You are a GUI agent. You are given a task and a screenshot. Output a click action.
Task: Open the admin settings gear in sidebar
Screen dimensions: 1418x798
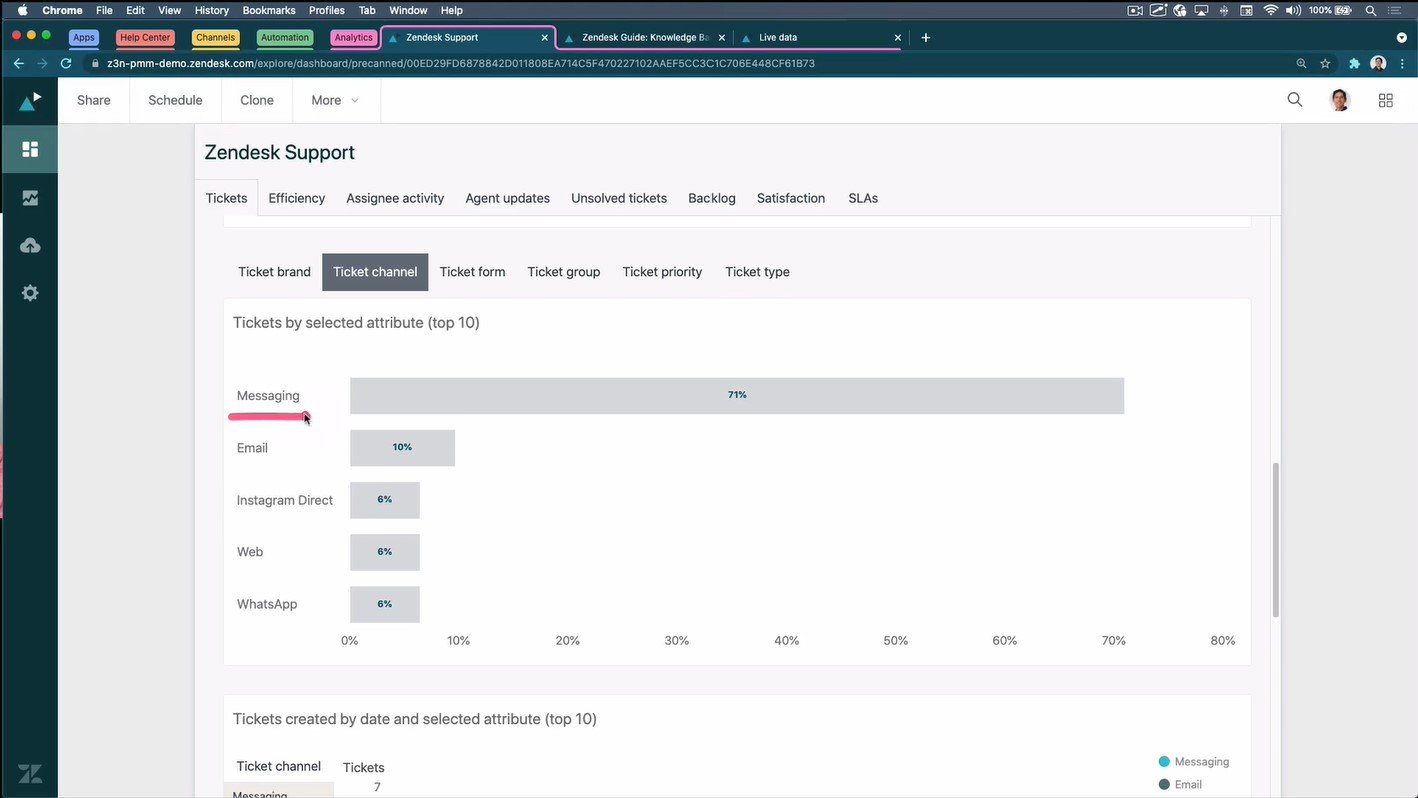tap(30, 293)
